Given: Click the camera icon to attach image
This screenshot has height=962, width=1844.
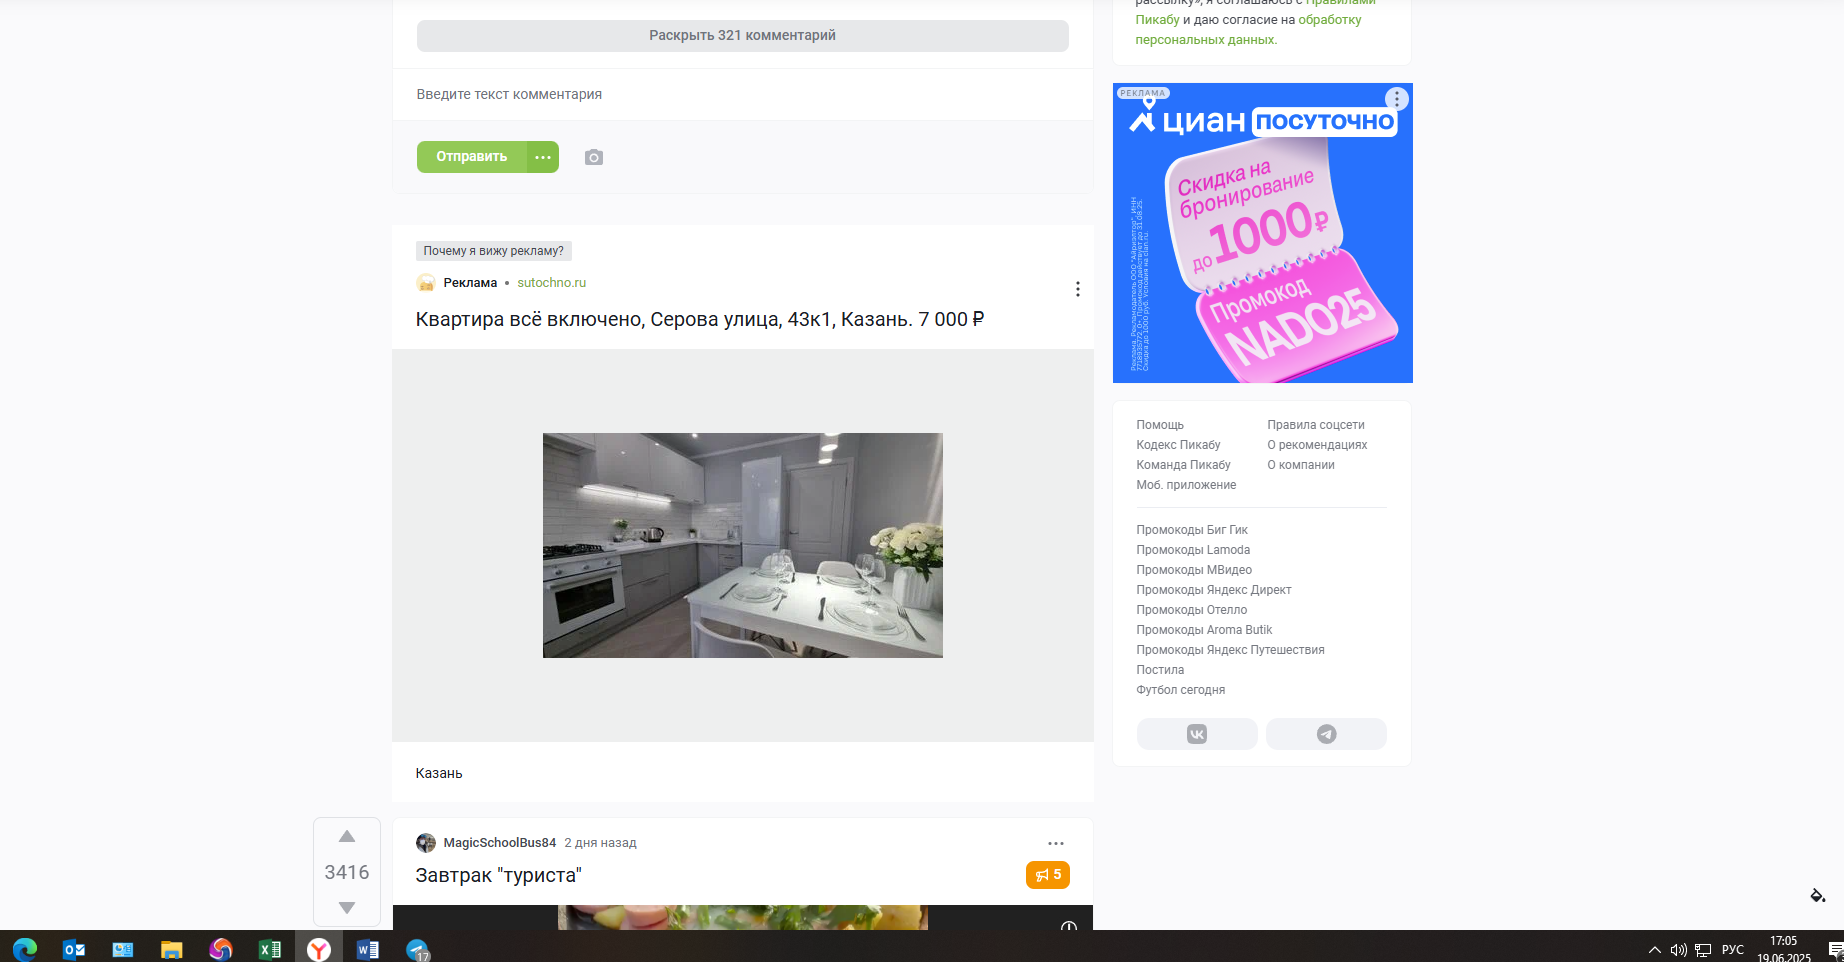Looking at the screenshot, I should click(x=594, y=157).
